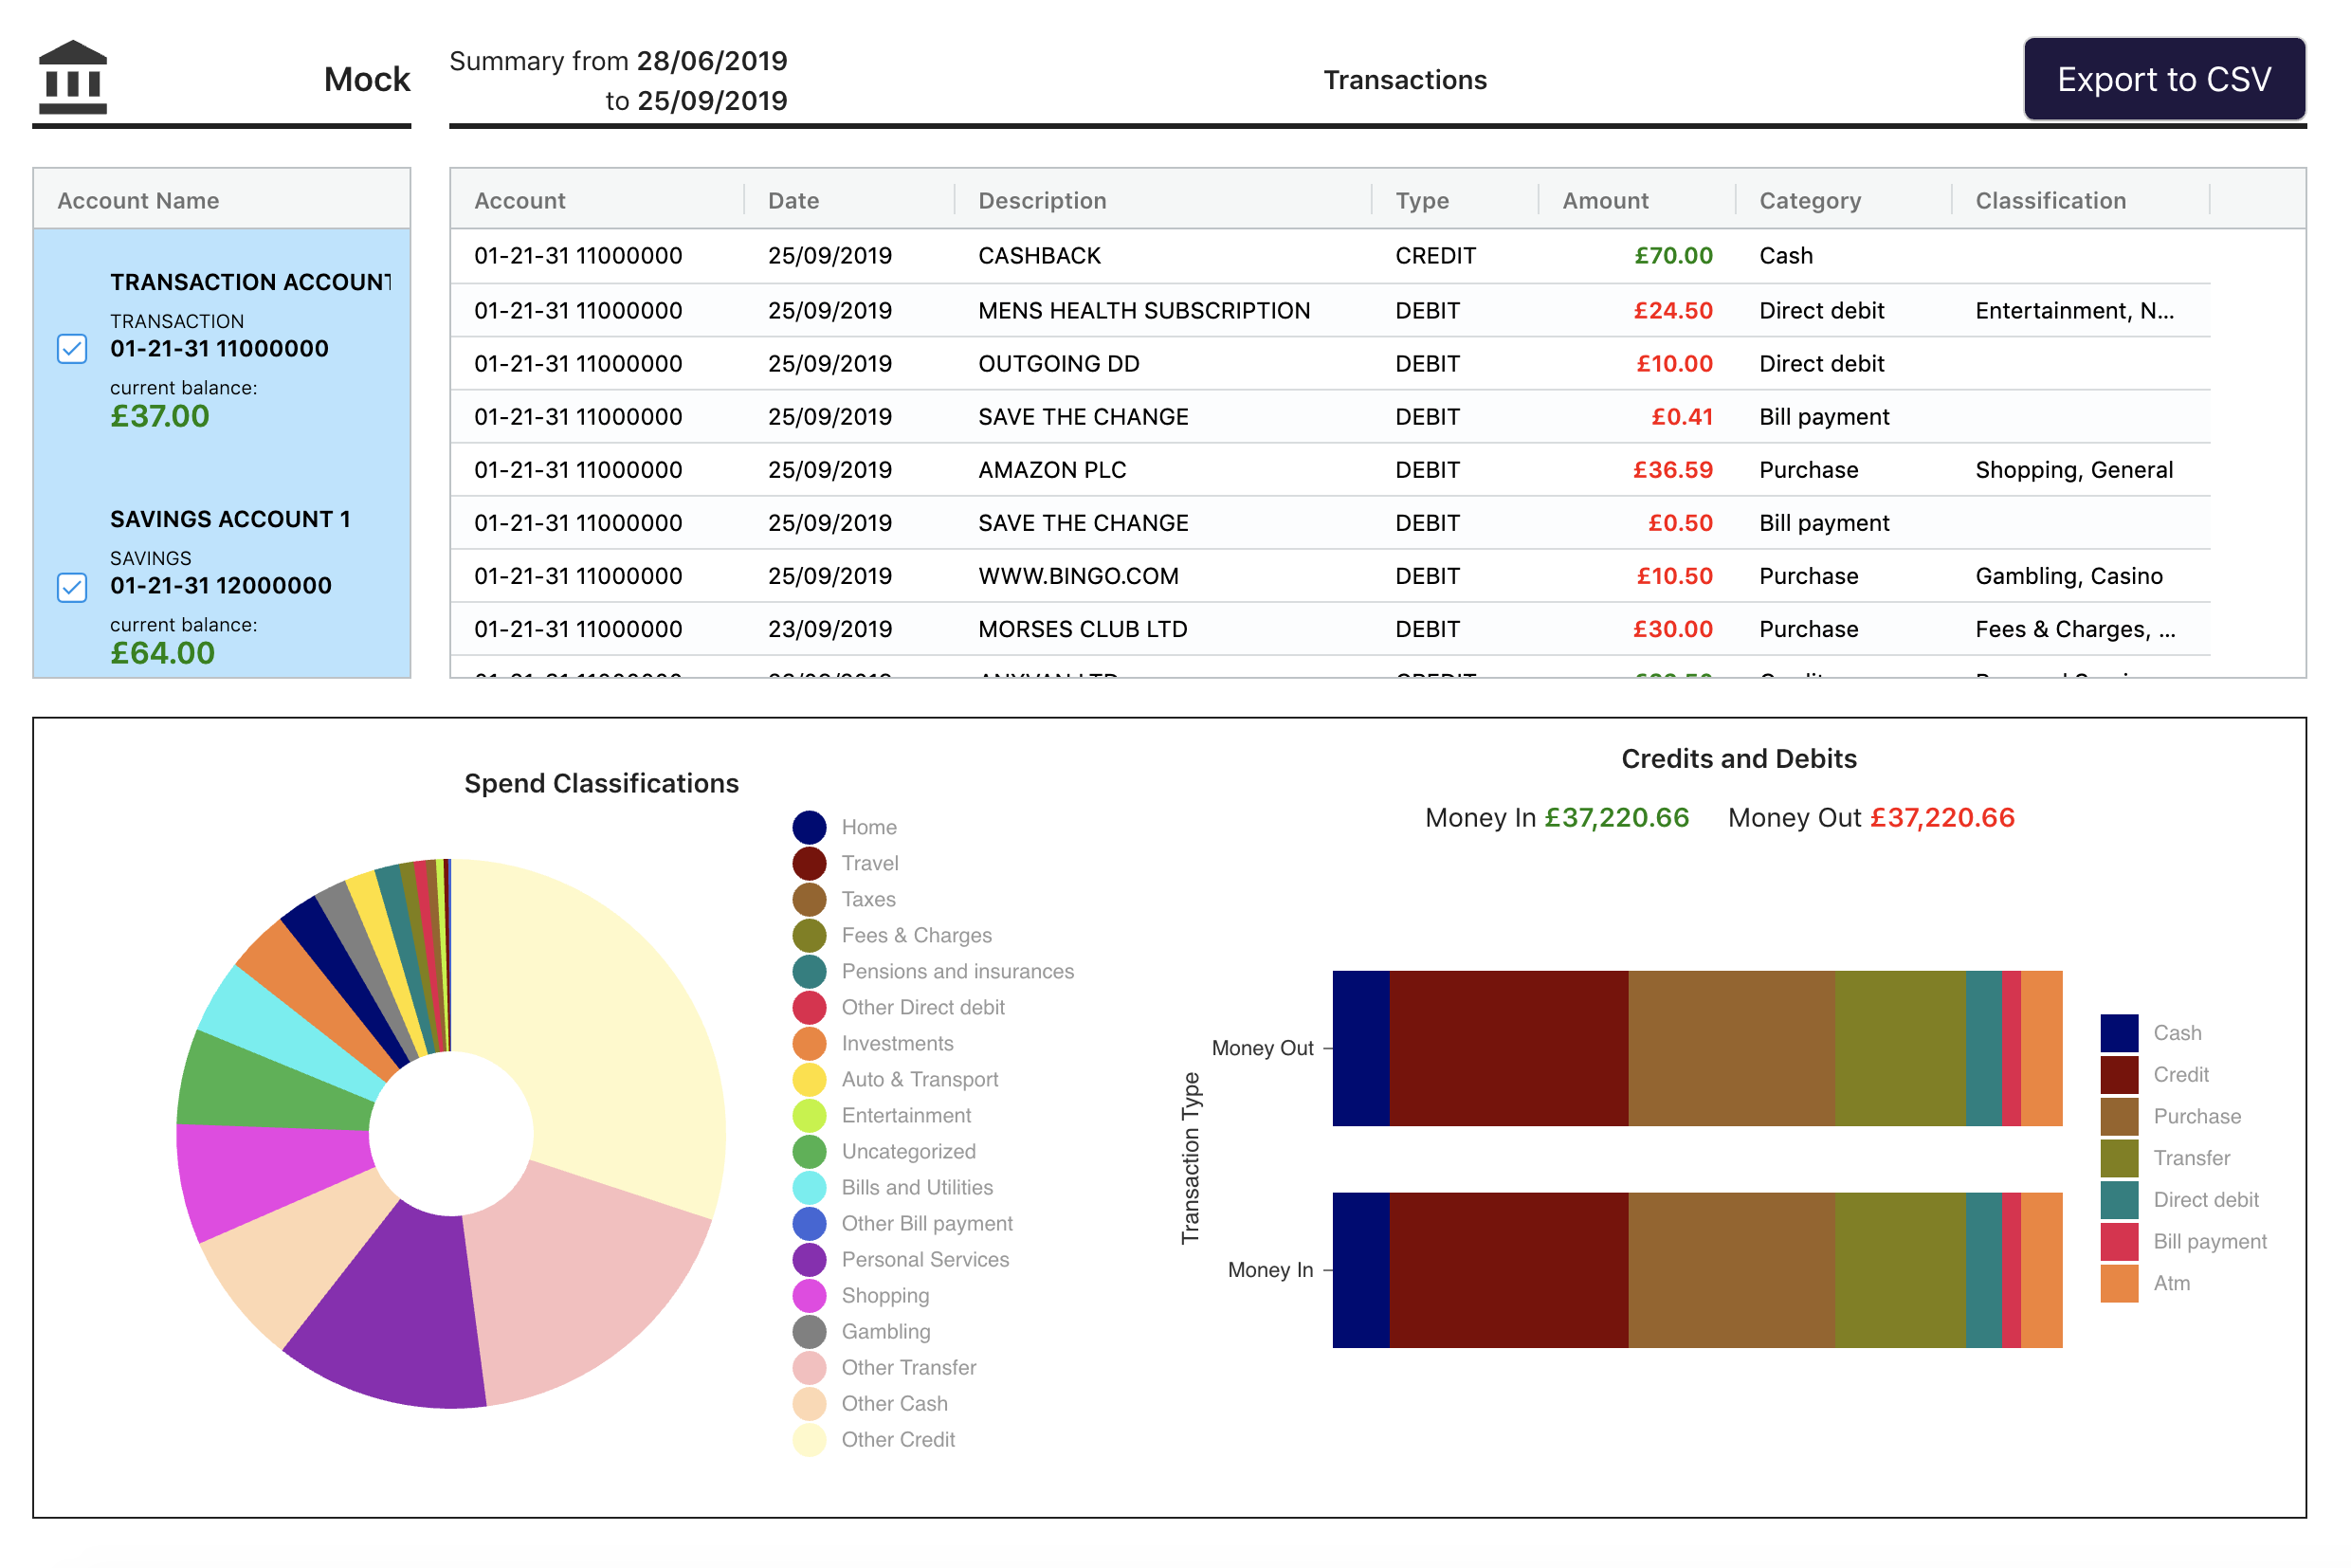Toggle Personal Services legend marker
2351x1568 pixels.
point(809,1259)
